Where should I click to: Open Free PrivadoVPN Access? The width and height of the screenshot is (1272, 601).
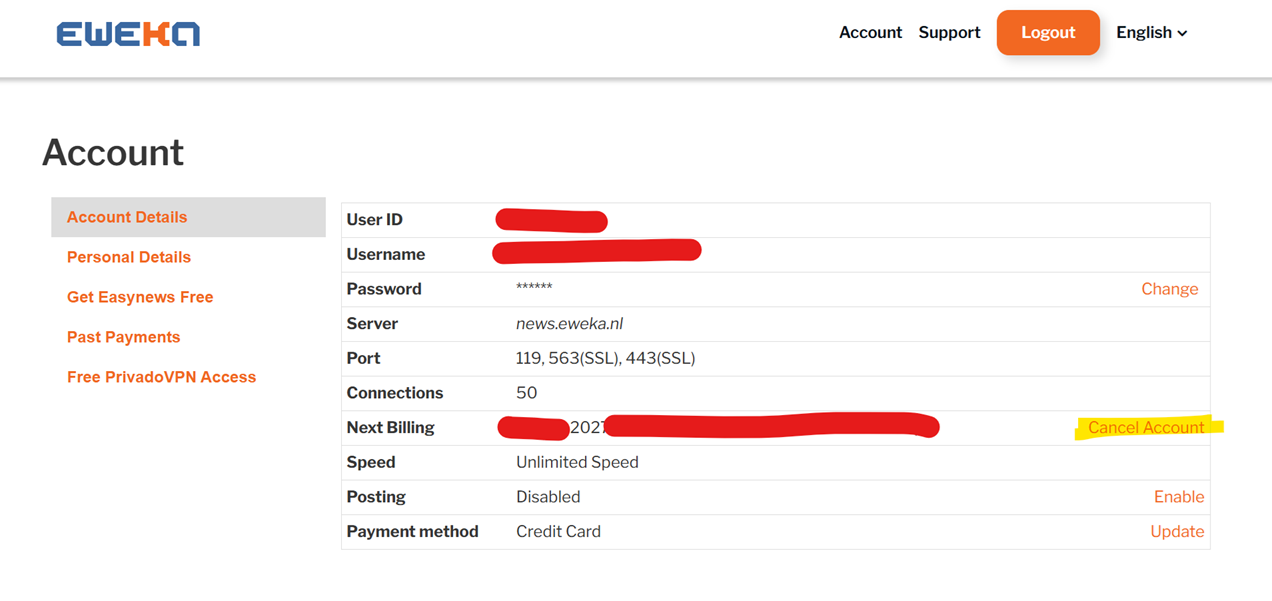tap(162, 377)
